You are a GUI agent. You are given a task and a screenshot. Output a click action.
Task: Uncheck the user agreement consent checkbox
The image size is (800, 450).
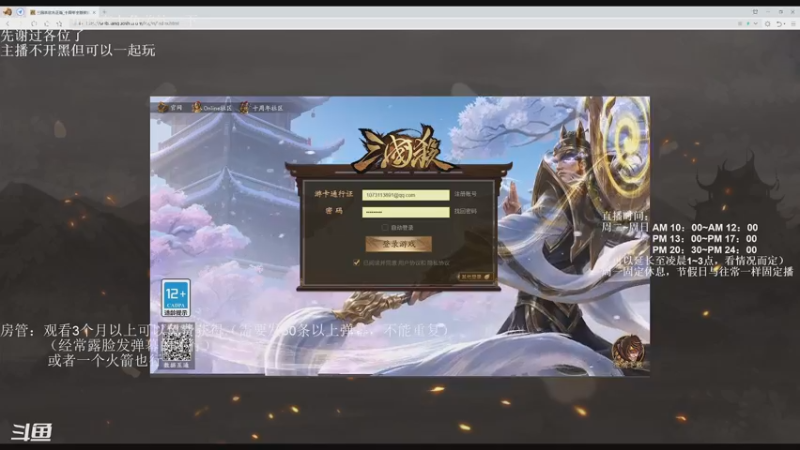point(356,262)
